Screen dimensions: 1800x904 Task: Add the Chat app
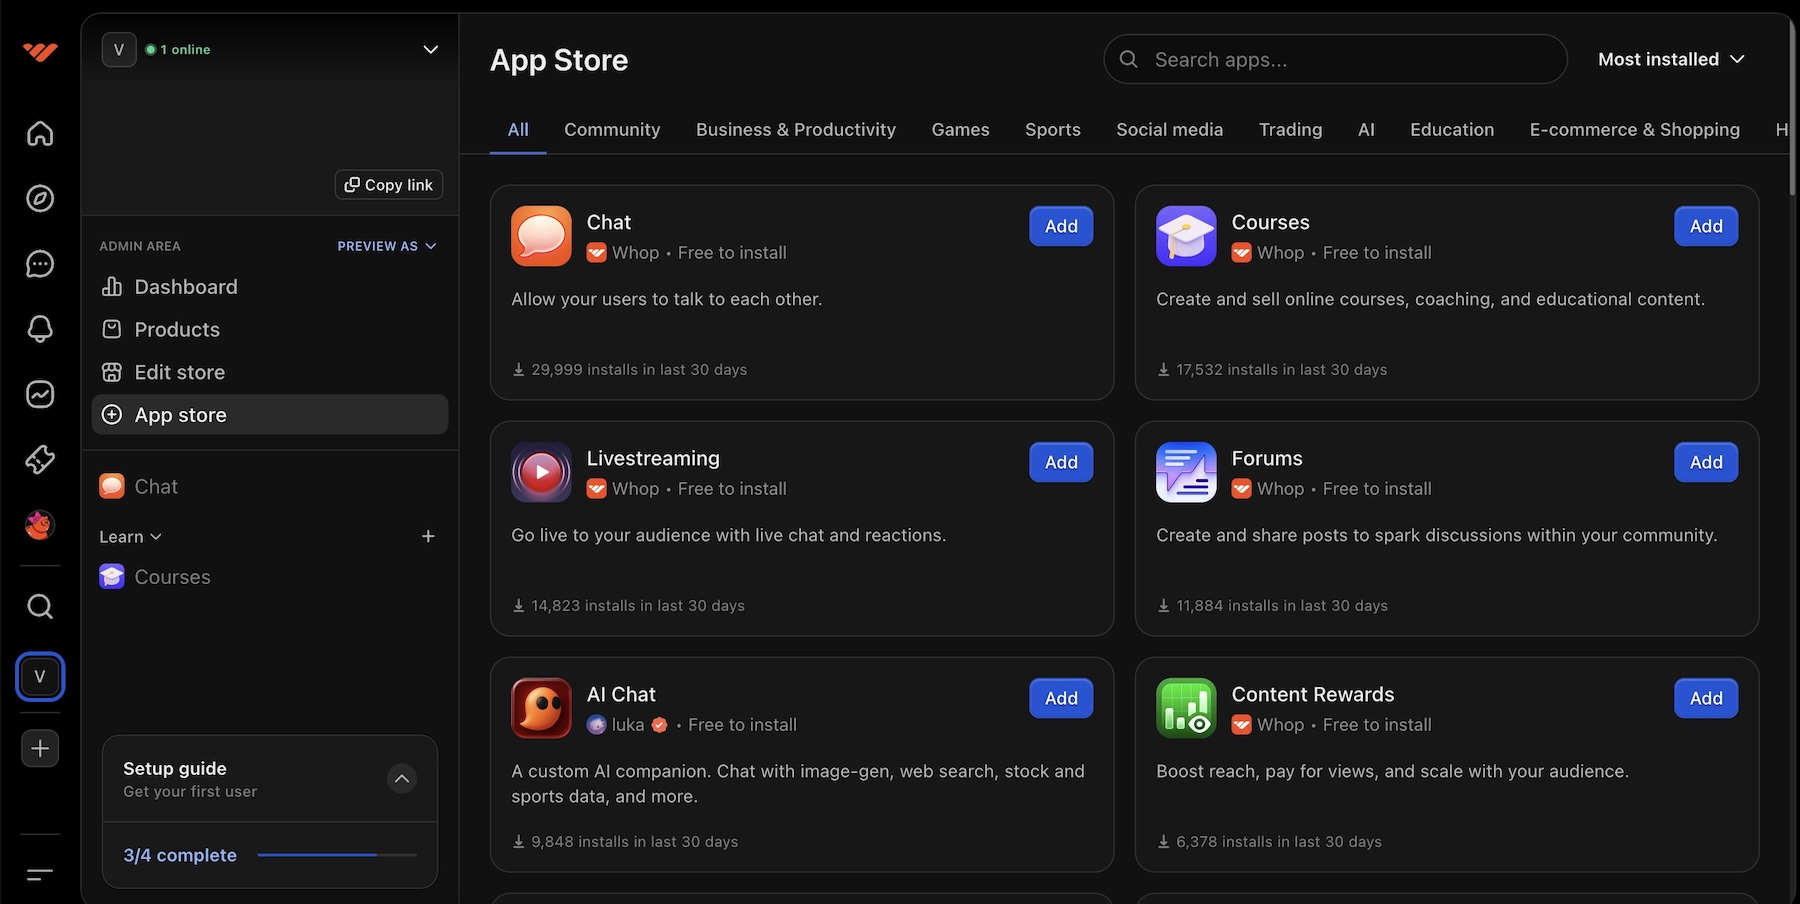point(1061,227)
